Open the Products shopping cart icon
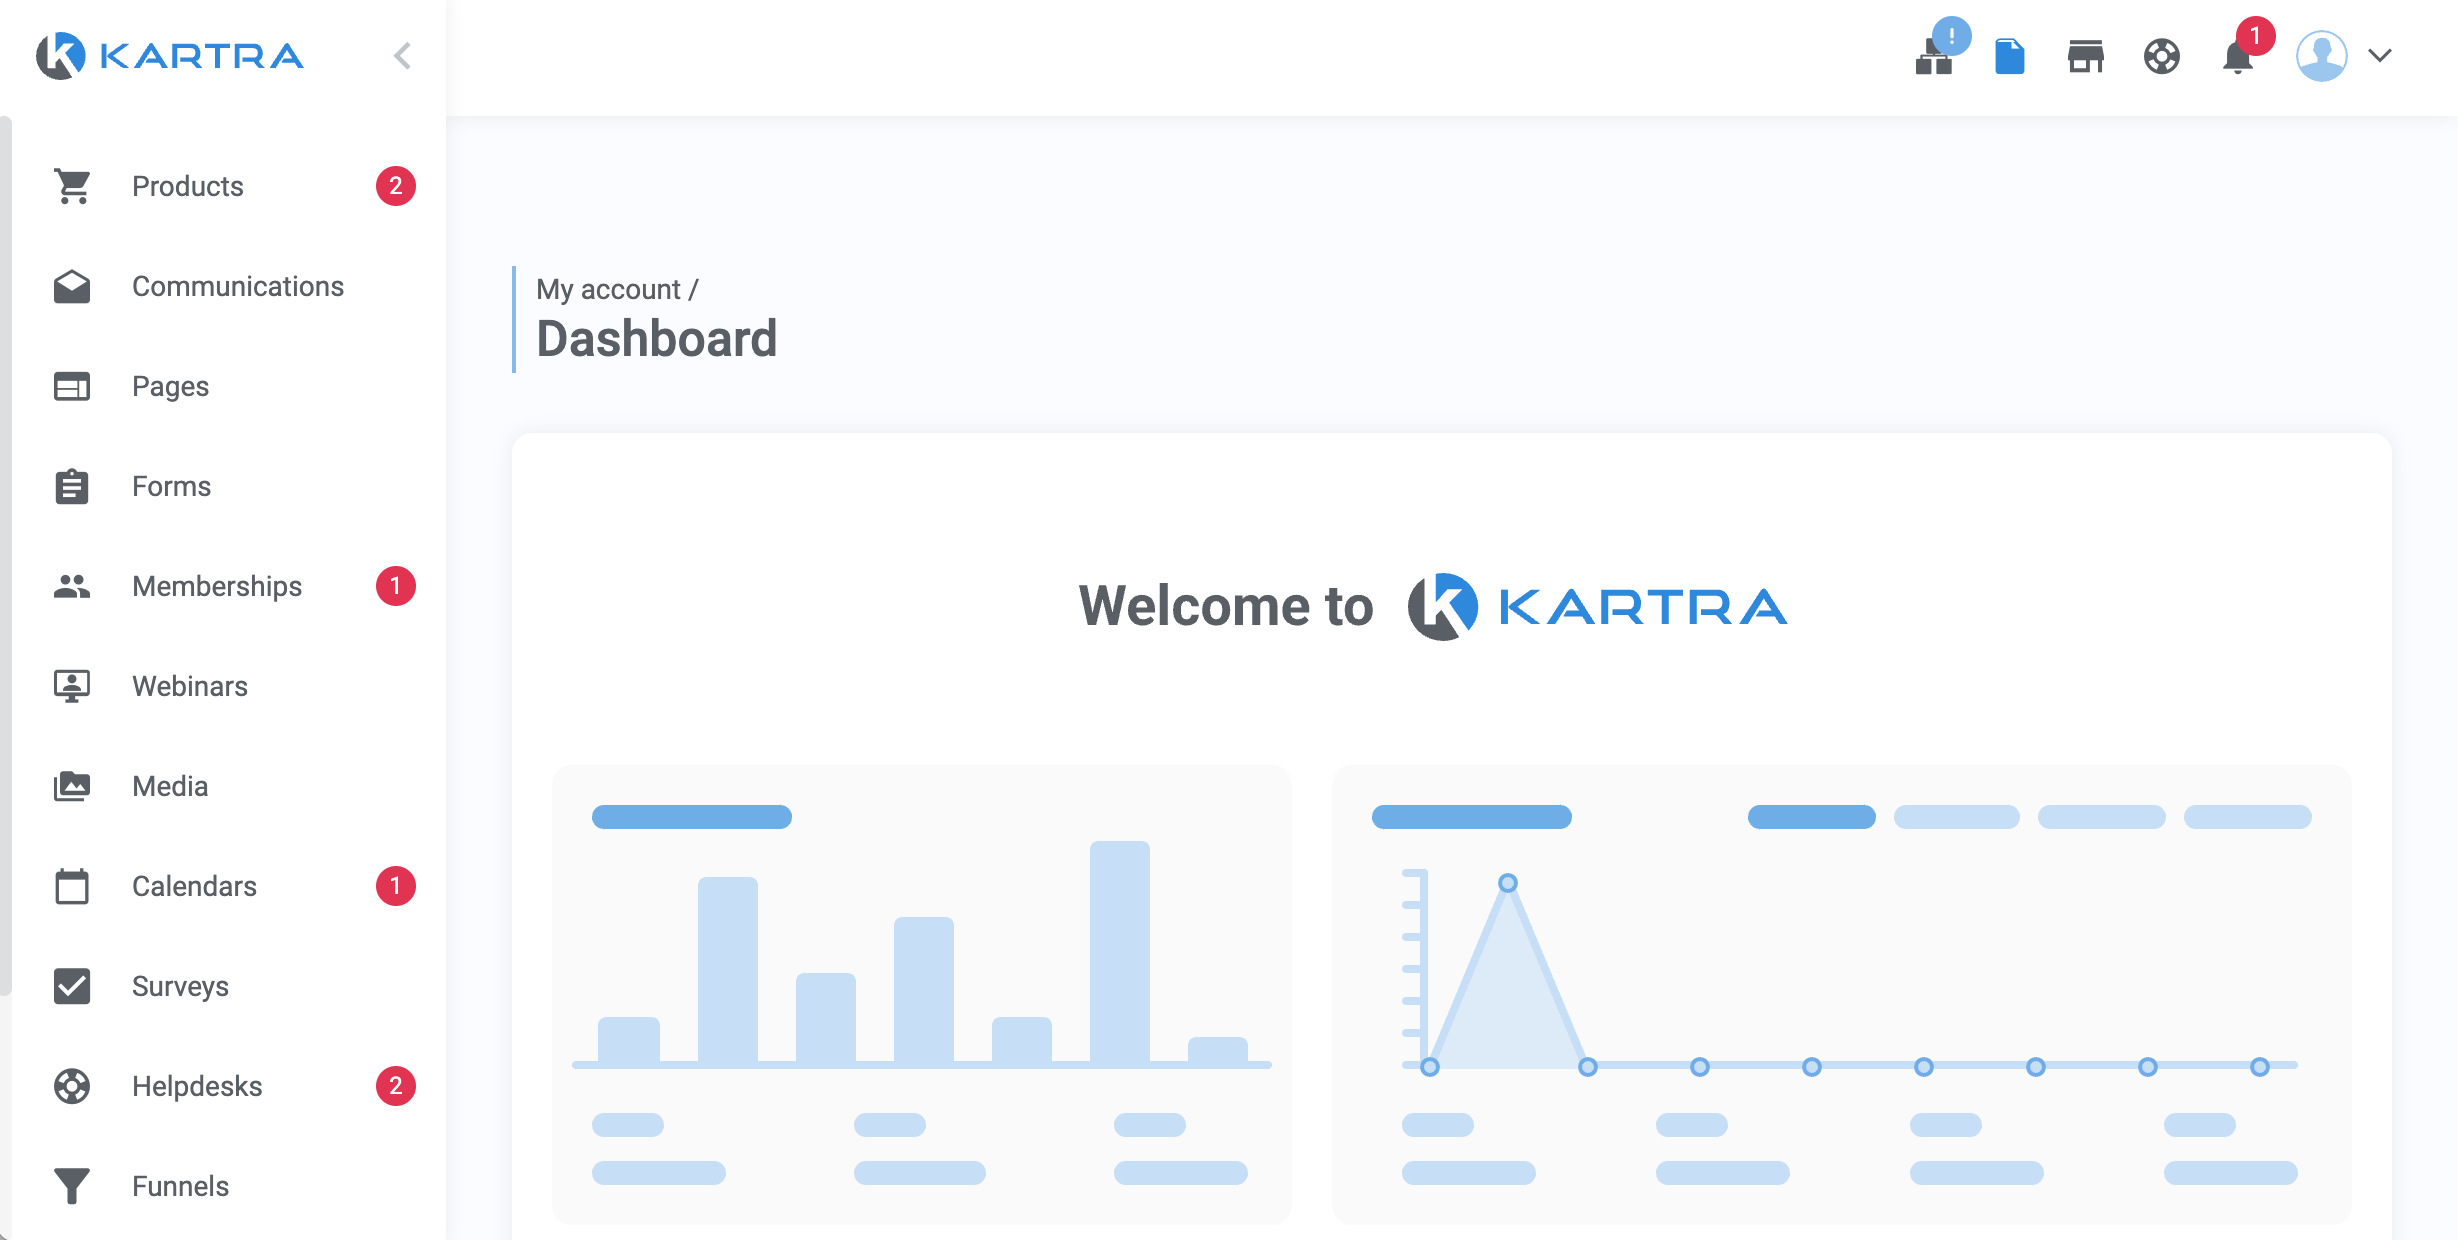 72,186
